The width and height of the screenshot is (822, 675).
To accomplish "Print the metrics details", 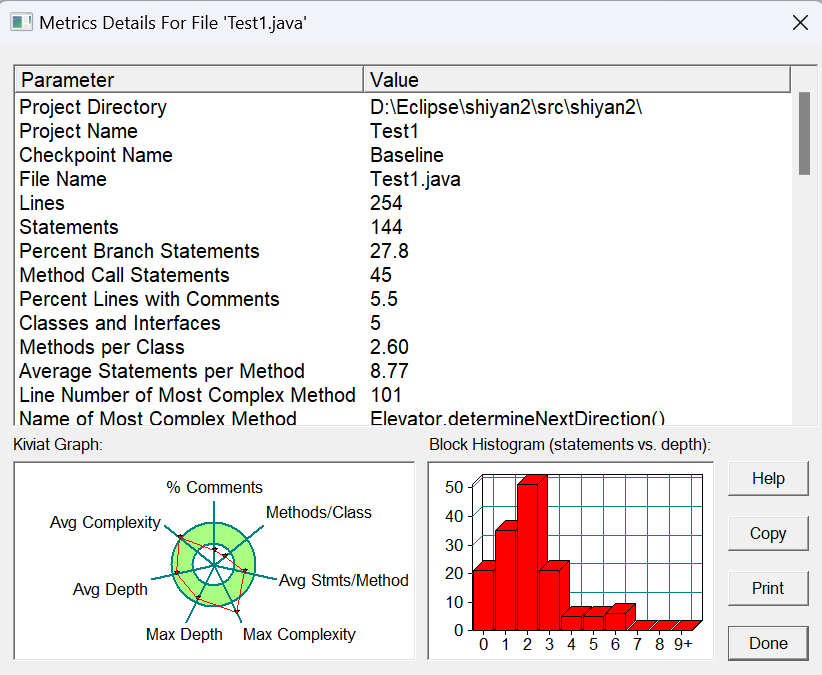I will (768, 589).
